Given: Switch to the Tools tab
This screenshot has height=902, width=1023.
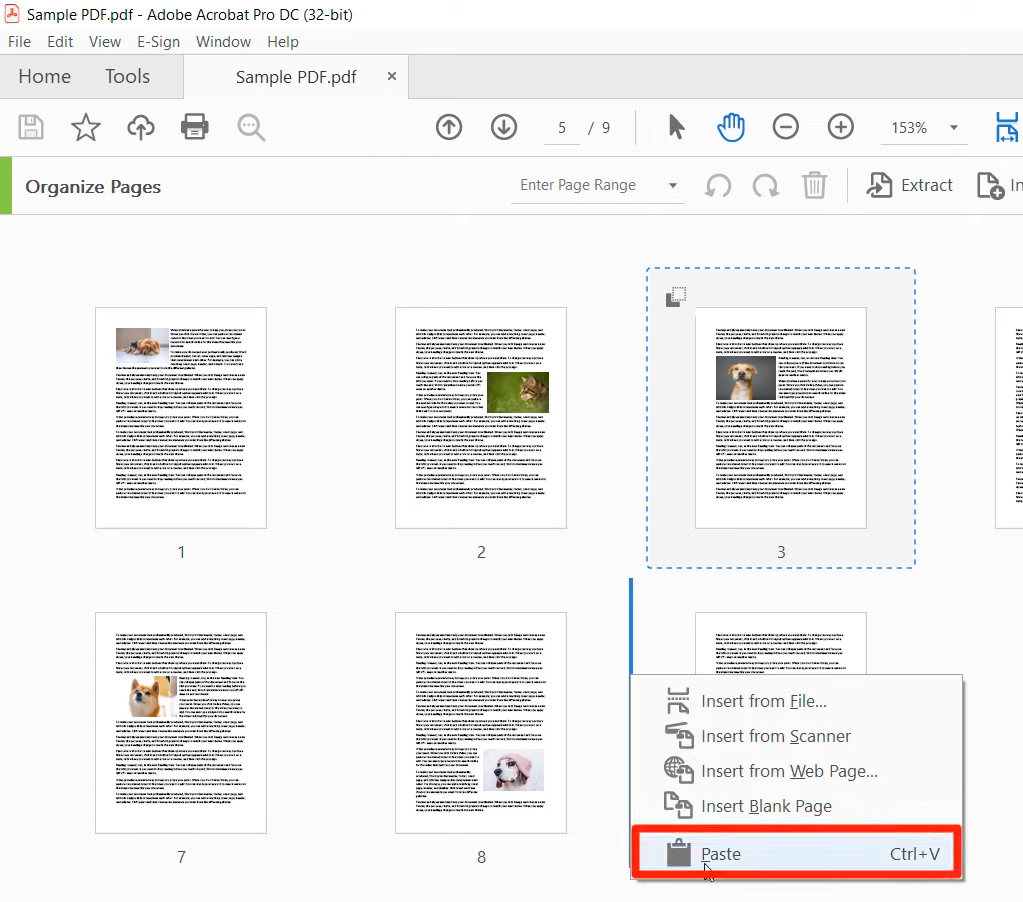Looking at the screenshot, I should click(x=127, y=76).
